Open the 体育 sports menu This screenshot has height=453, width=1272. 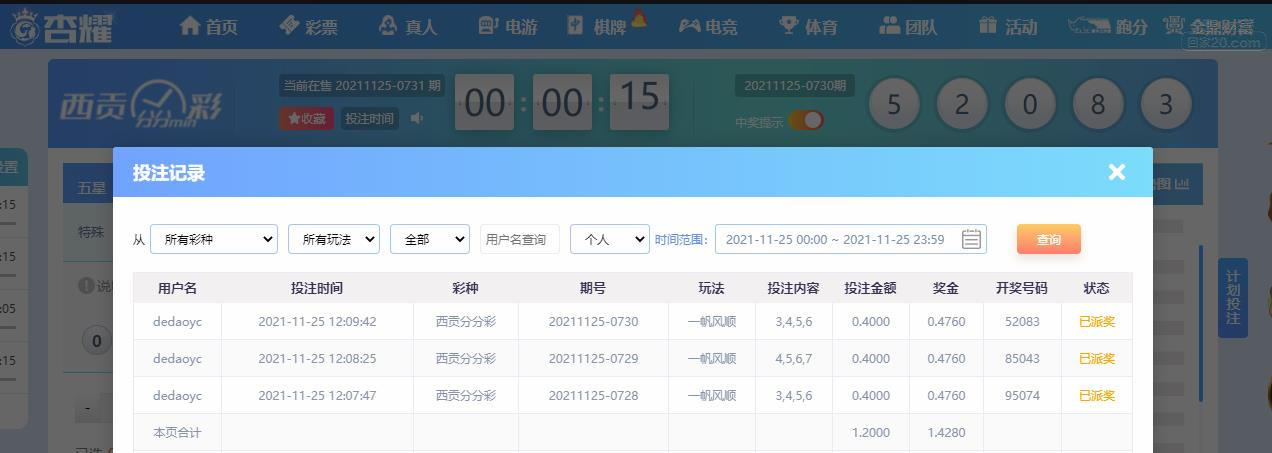point(808,27)
